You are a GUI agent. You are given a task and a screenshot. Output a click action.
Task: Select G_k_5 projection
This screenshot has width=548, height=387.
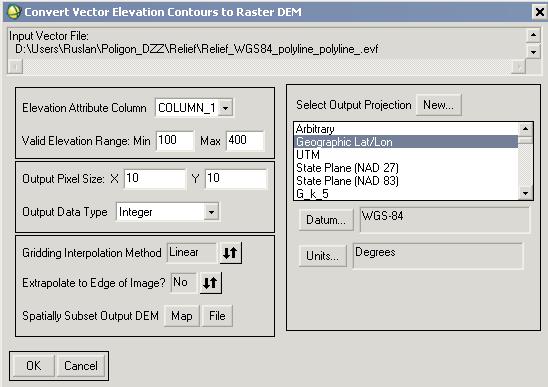click(x=406, y=194)
